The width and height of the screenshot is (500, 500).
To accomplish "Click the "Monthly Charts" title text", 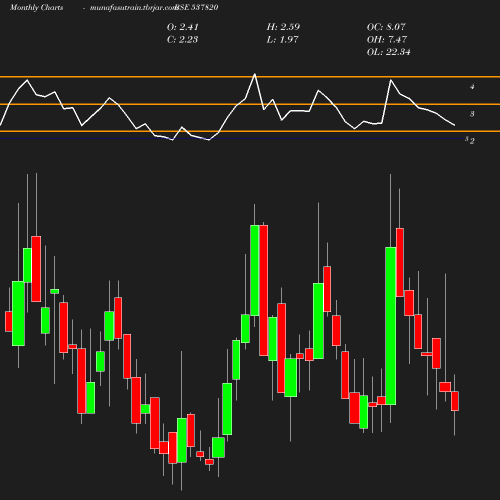I will 36,7.
